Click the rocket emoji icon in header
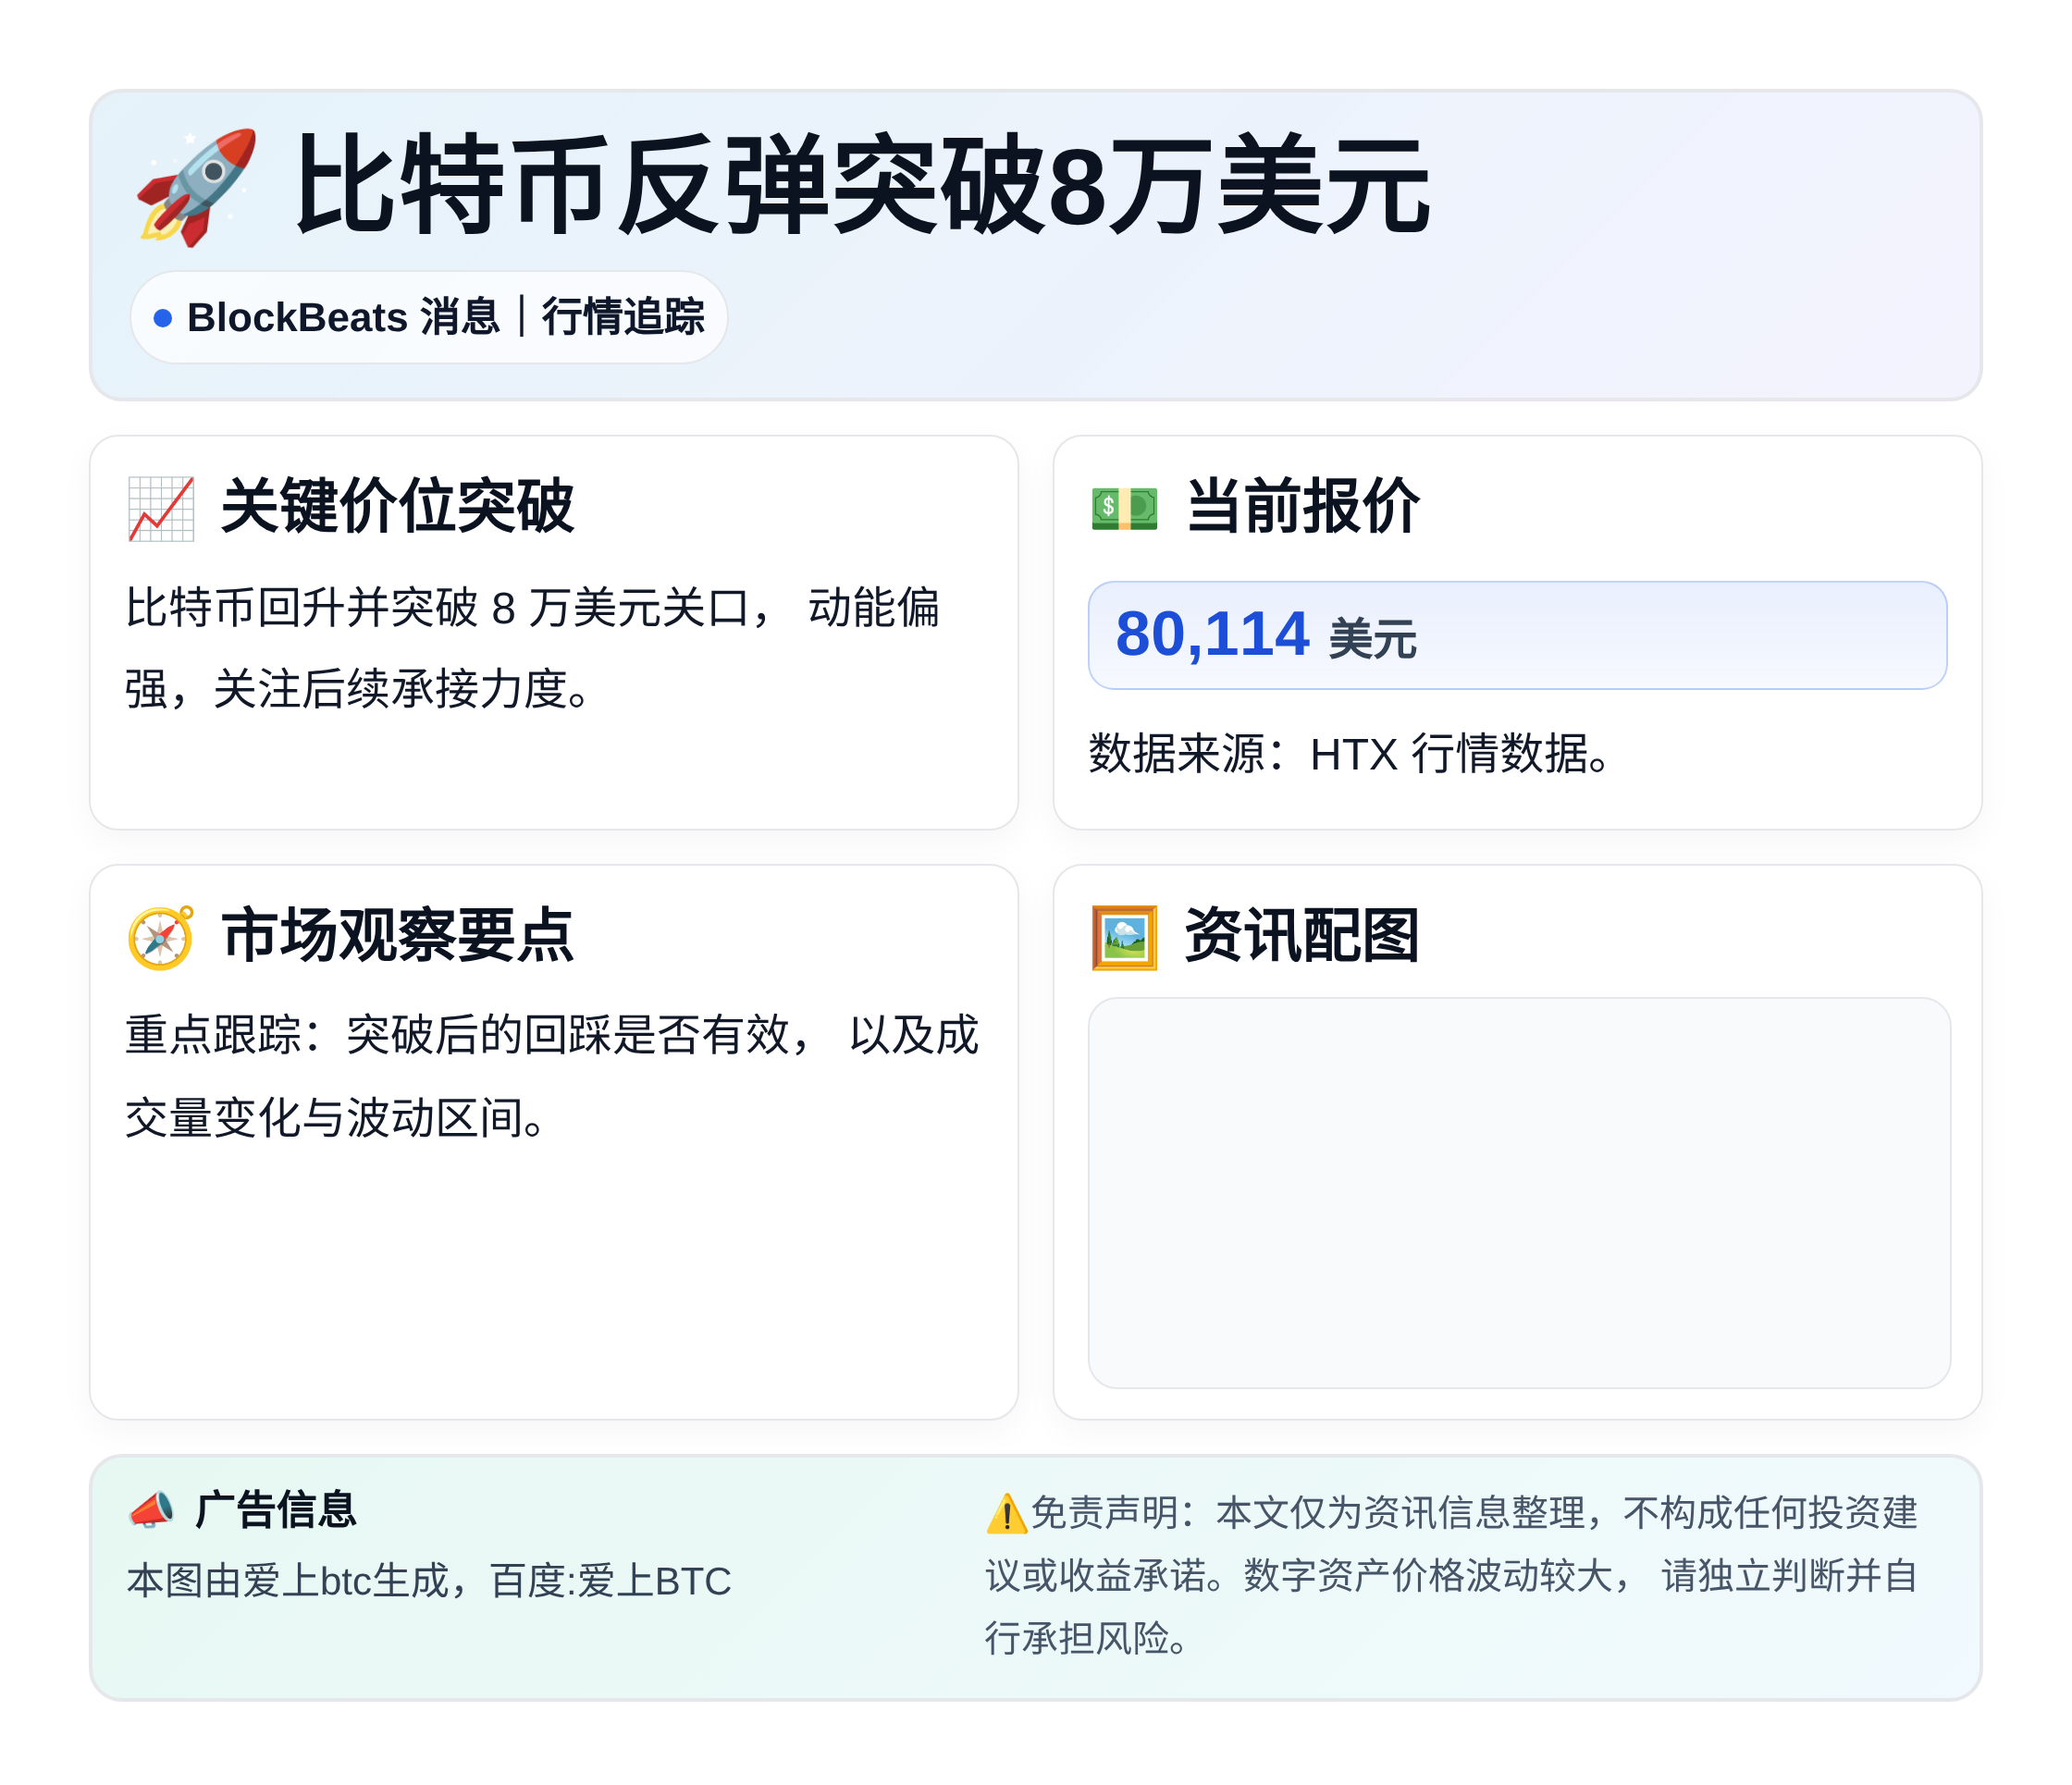 (x=196, y=187)
